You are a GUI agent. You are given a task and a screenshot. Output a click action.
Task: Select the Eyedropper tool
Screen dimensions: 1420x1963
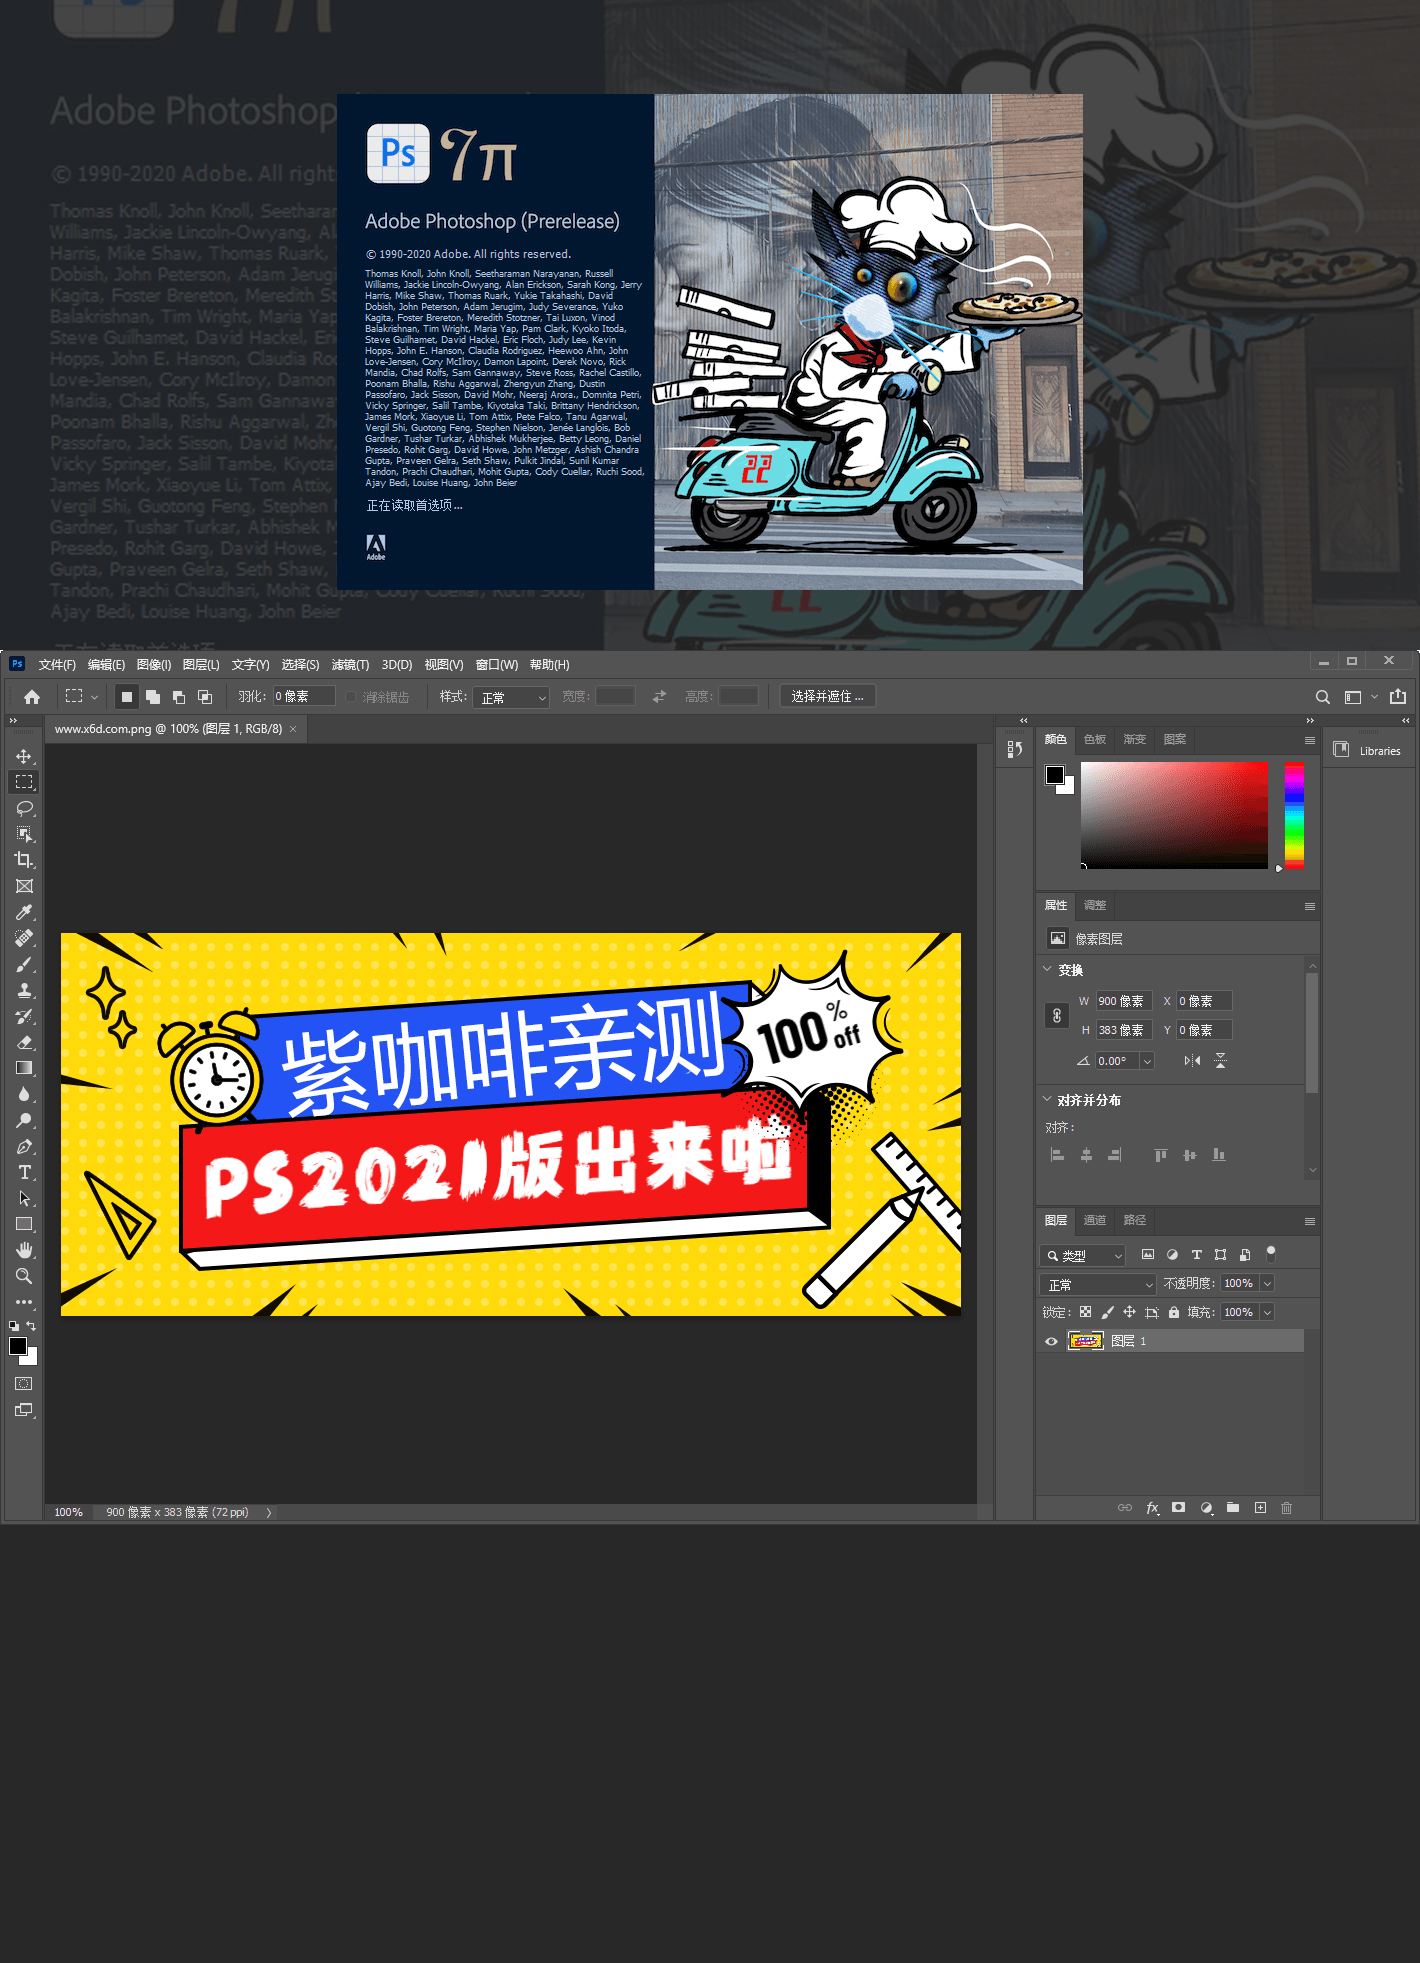[x=24, y=912]
